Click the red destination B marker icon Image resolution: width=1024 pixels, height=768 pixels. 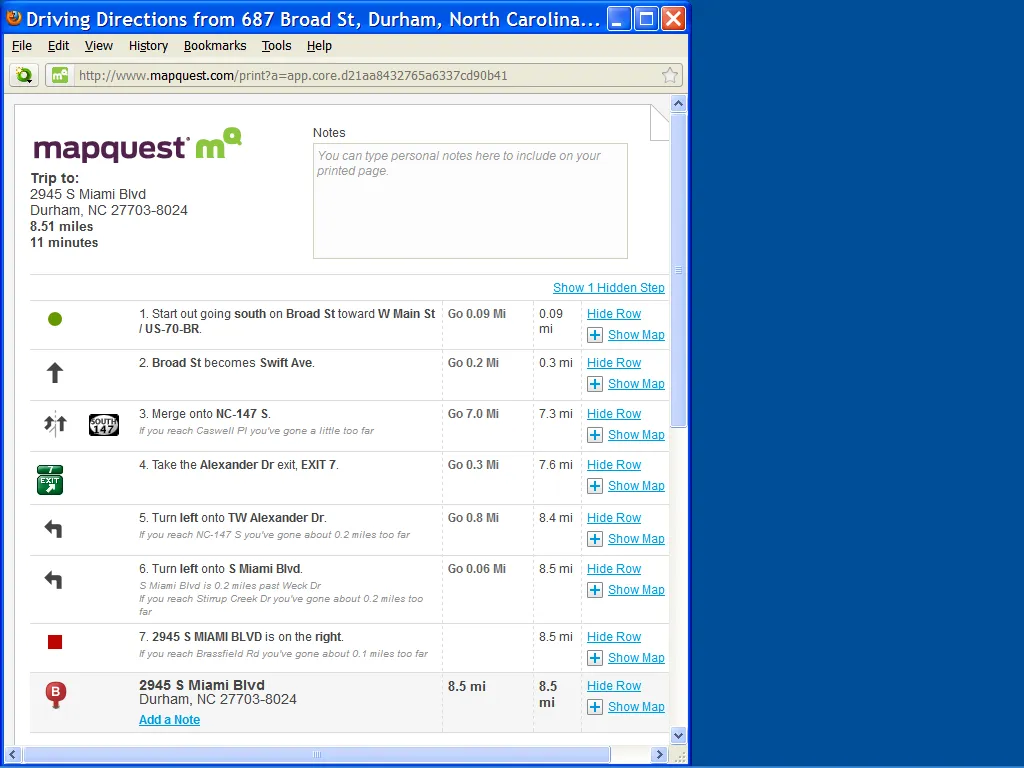coord(56,694)
